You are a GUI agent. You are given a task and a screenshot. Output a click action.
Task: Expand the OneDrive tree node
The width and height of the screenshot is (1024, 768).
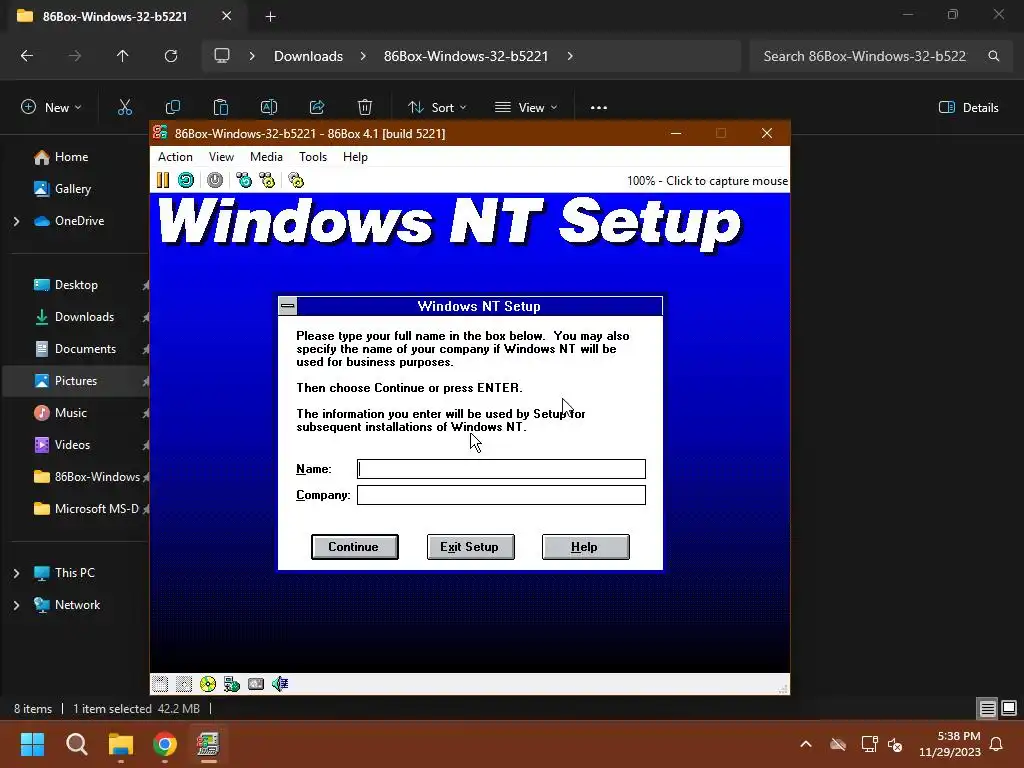pos(16,221)
